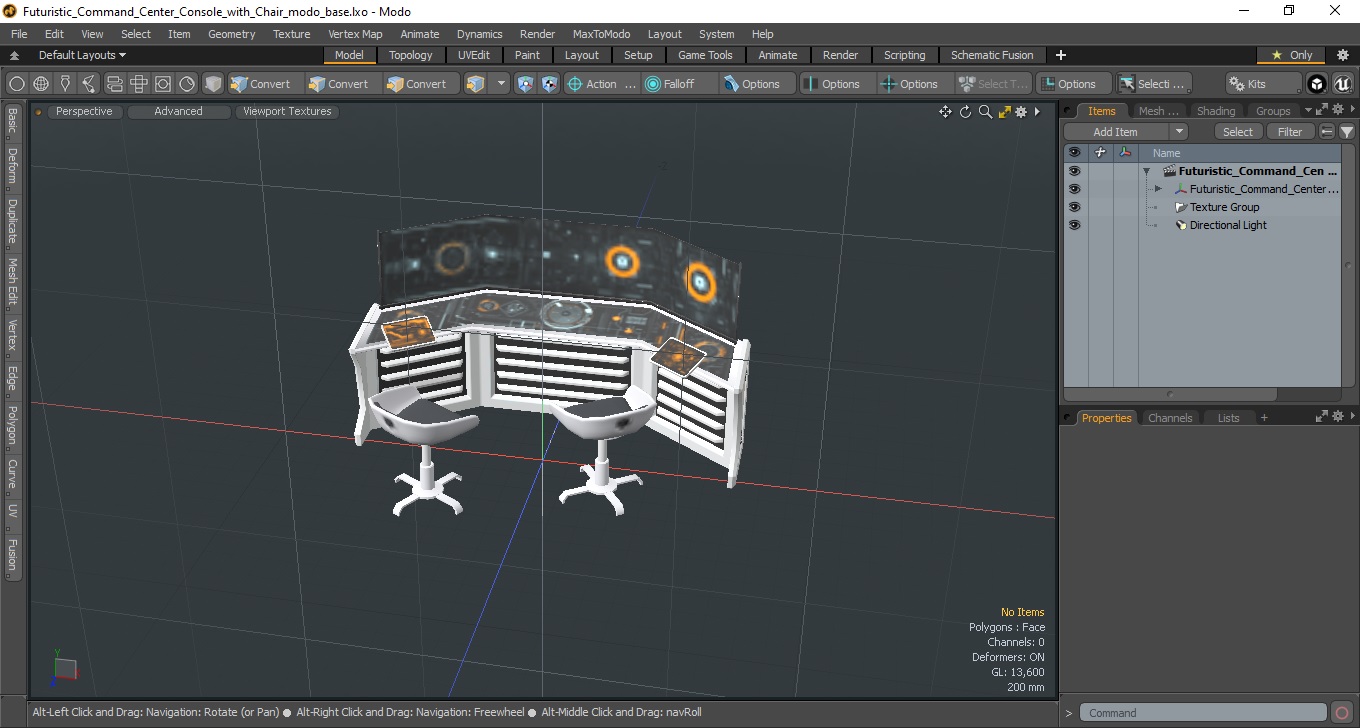The height and width of the screenshot is (728, 1360).
Task: Click the viewport pan move icon
Action: tap(945, 112)
